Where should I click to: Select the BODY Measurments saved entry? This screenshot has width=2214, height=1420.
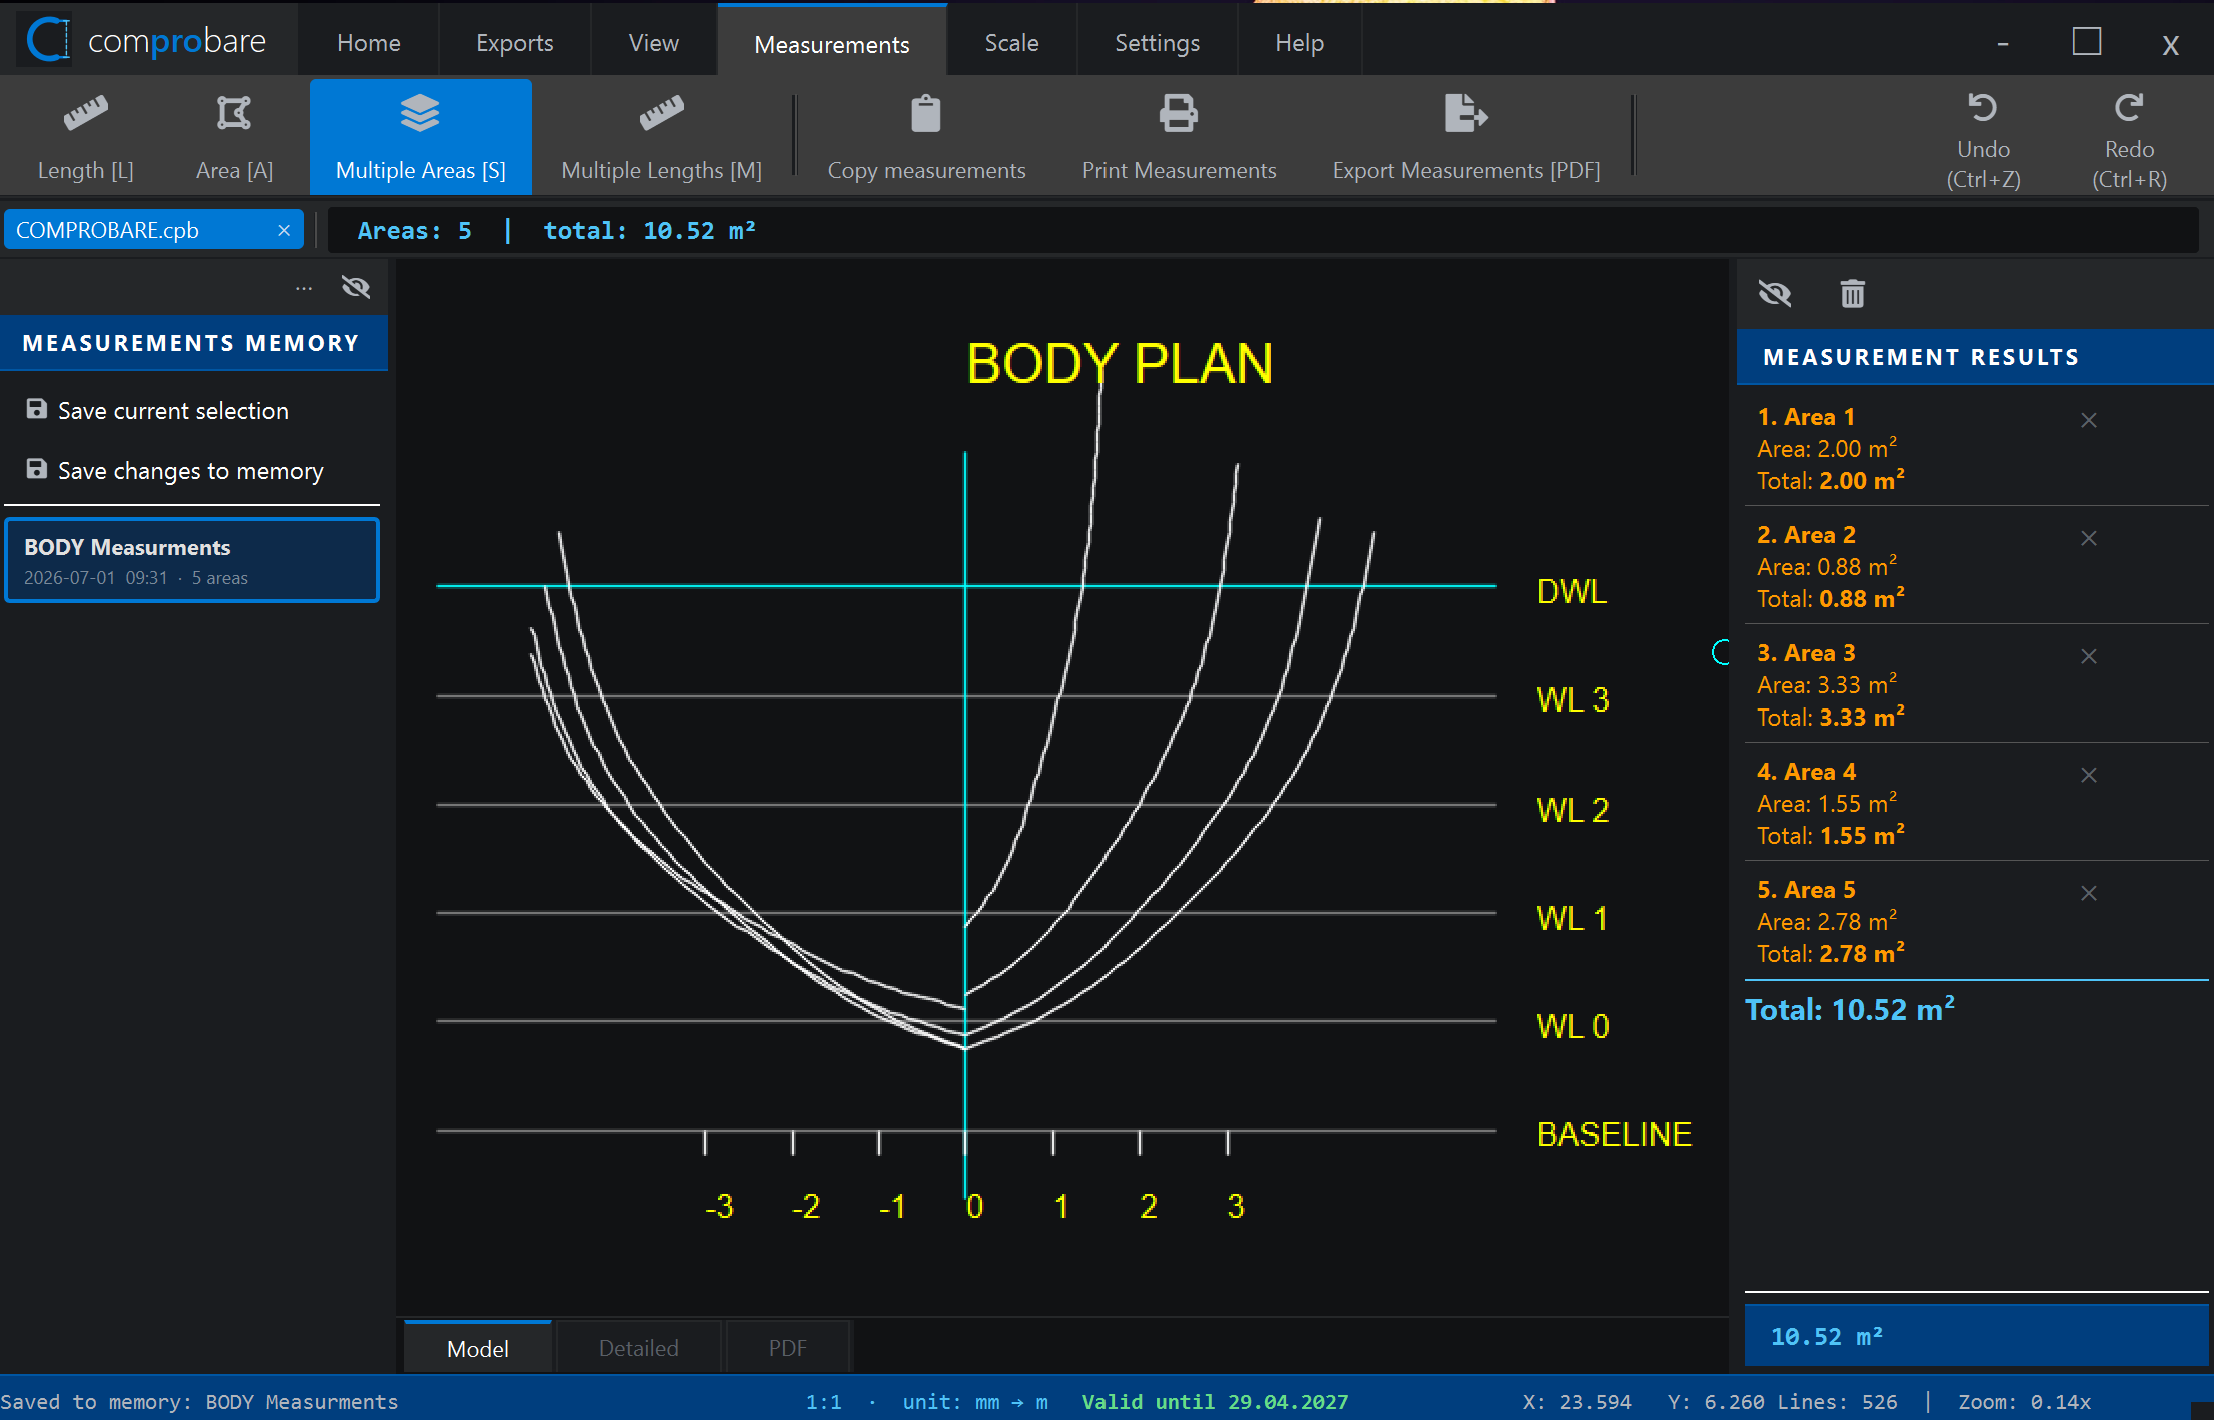click(192, 561)
